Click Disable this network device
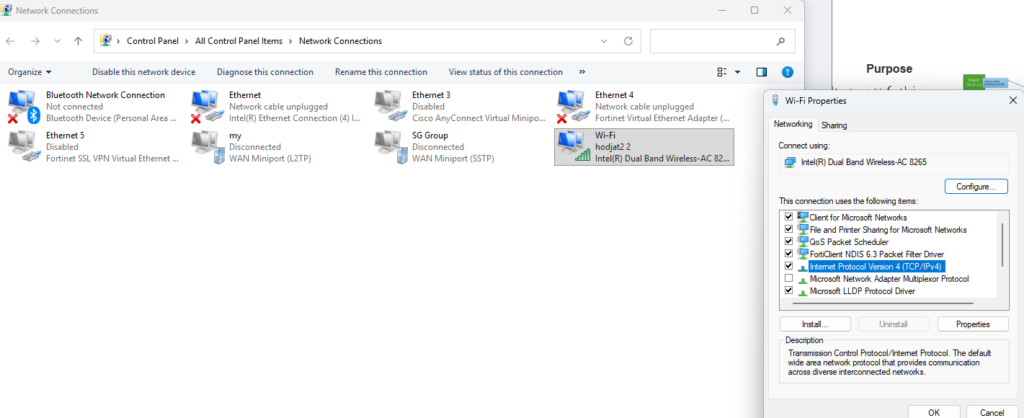1024x418 pixels. [x=144, y=72]
